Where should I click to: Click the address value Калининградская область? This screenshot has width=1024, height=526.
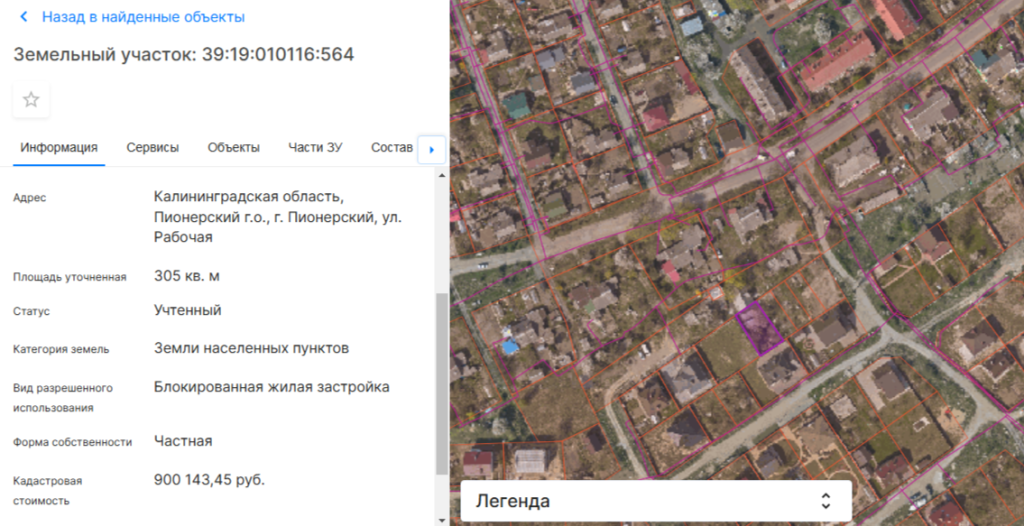pyautogui.click(x=248, y=196)
